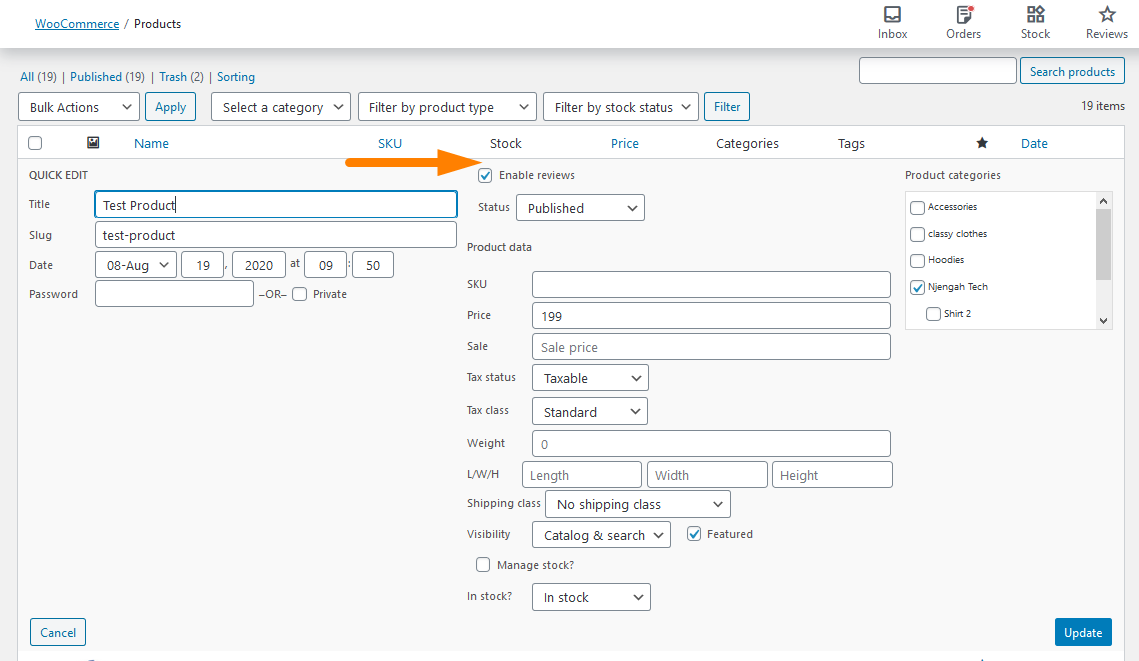1139x661 pixels.
Task: Uncheck the Featured checkbox
Action: click(x=694, y=534)
